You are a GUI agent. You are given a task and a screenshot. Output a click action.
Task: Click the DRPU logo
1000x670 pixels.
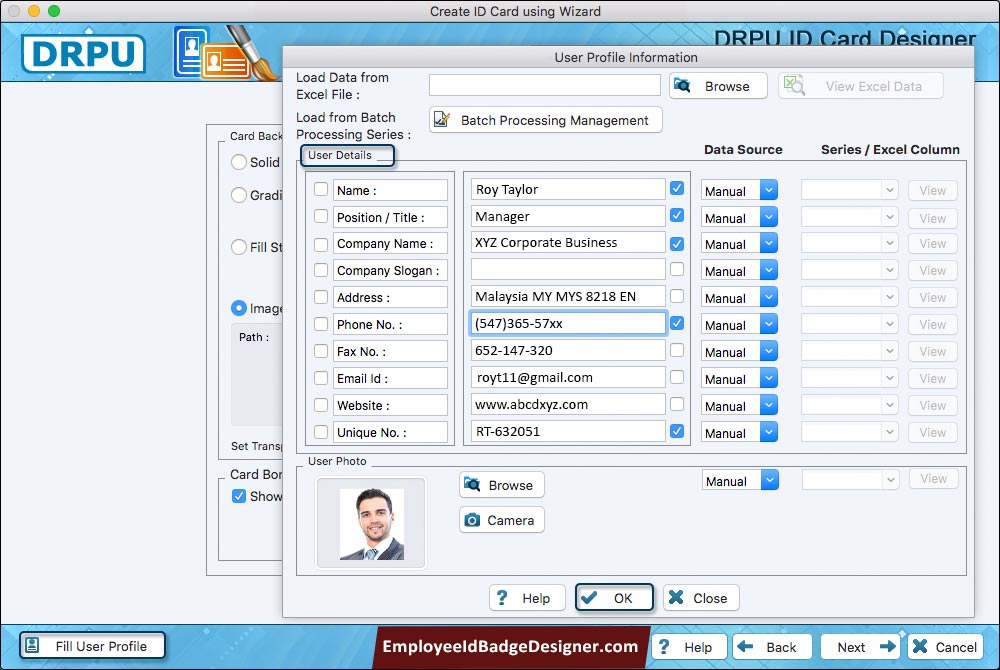click(x=84, y=54)
